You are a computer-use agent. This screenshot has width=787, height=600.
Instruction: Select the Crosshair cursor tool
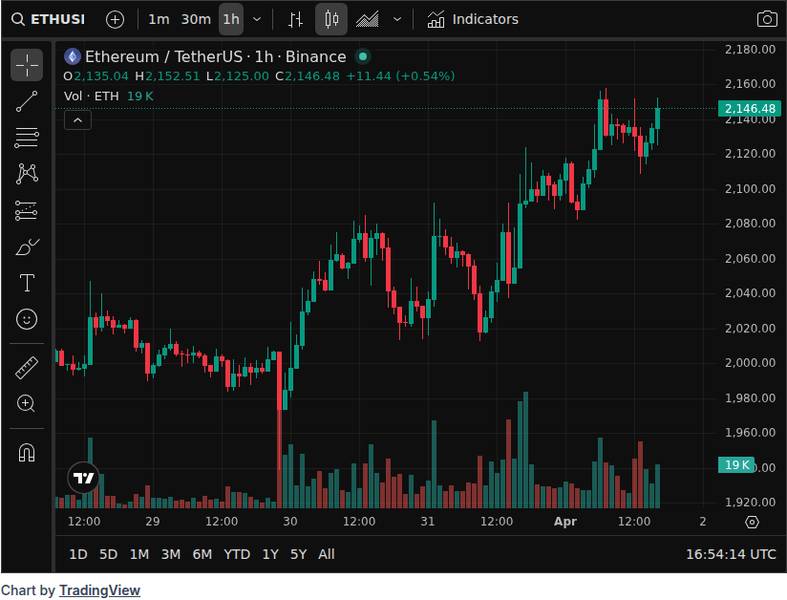27,65
